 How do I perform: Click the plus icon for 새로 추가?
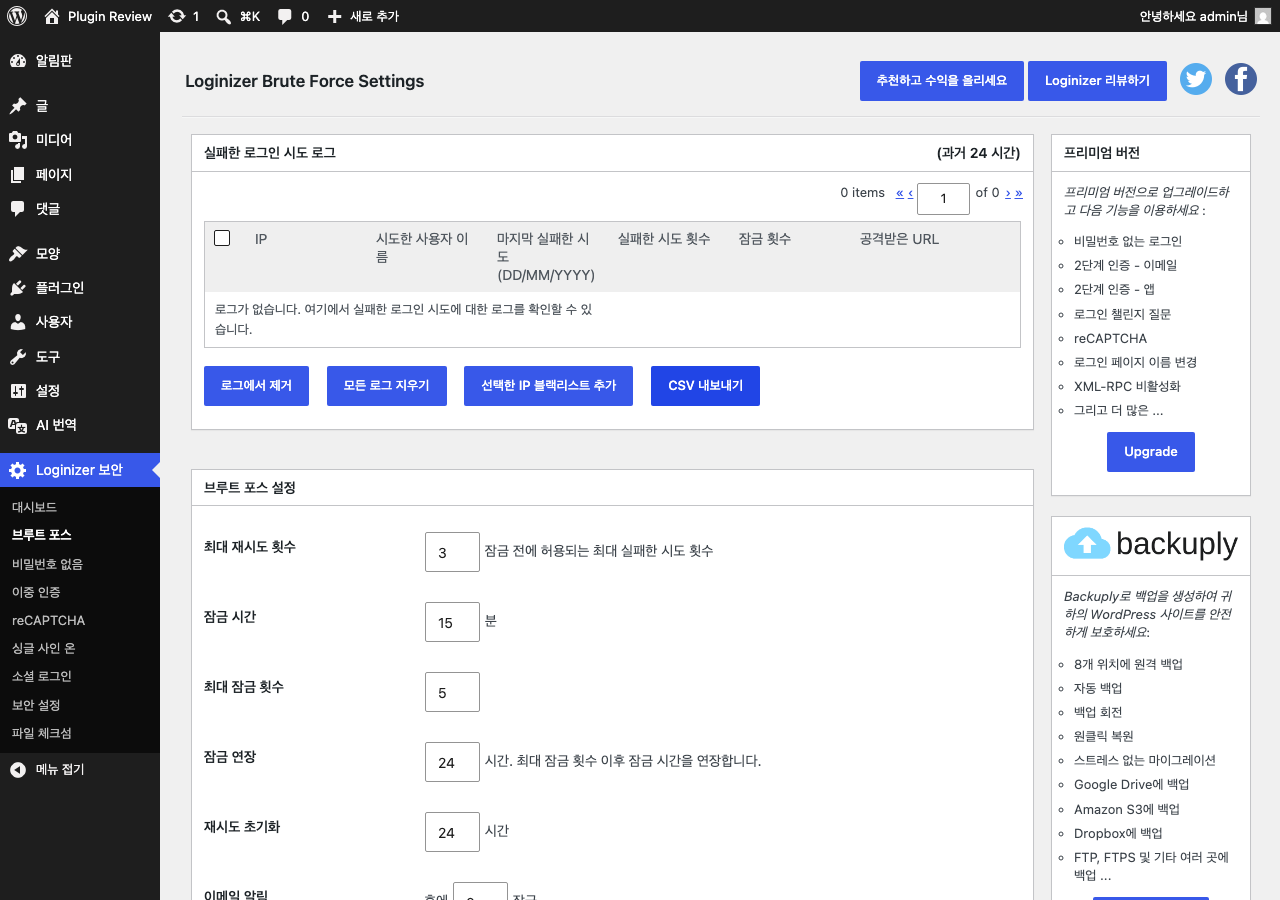click(335, 16)
